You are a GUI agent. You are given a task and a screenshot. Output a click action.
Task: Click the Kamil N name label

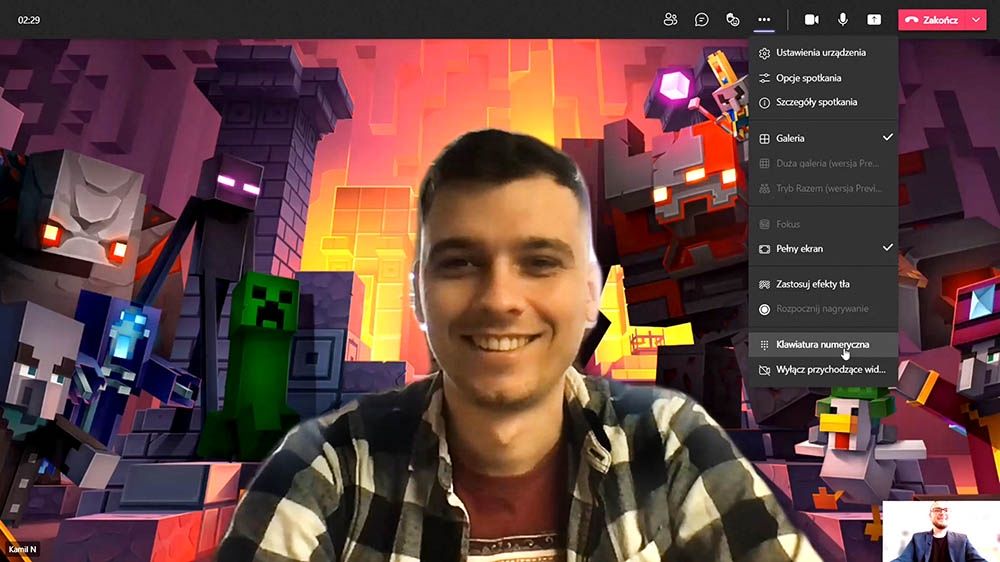(x=22, y=549)
